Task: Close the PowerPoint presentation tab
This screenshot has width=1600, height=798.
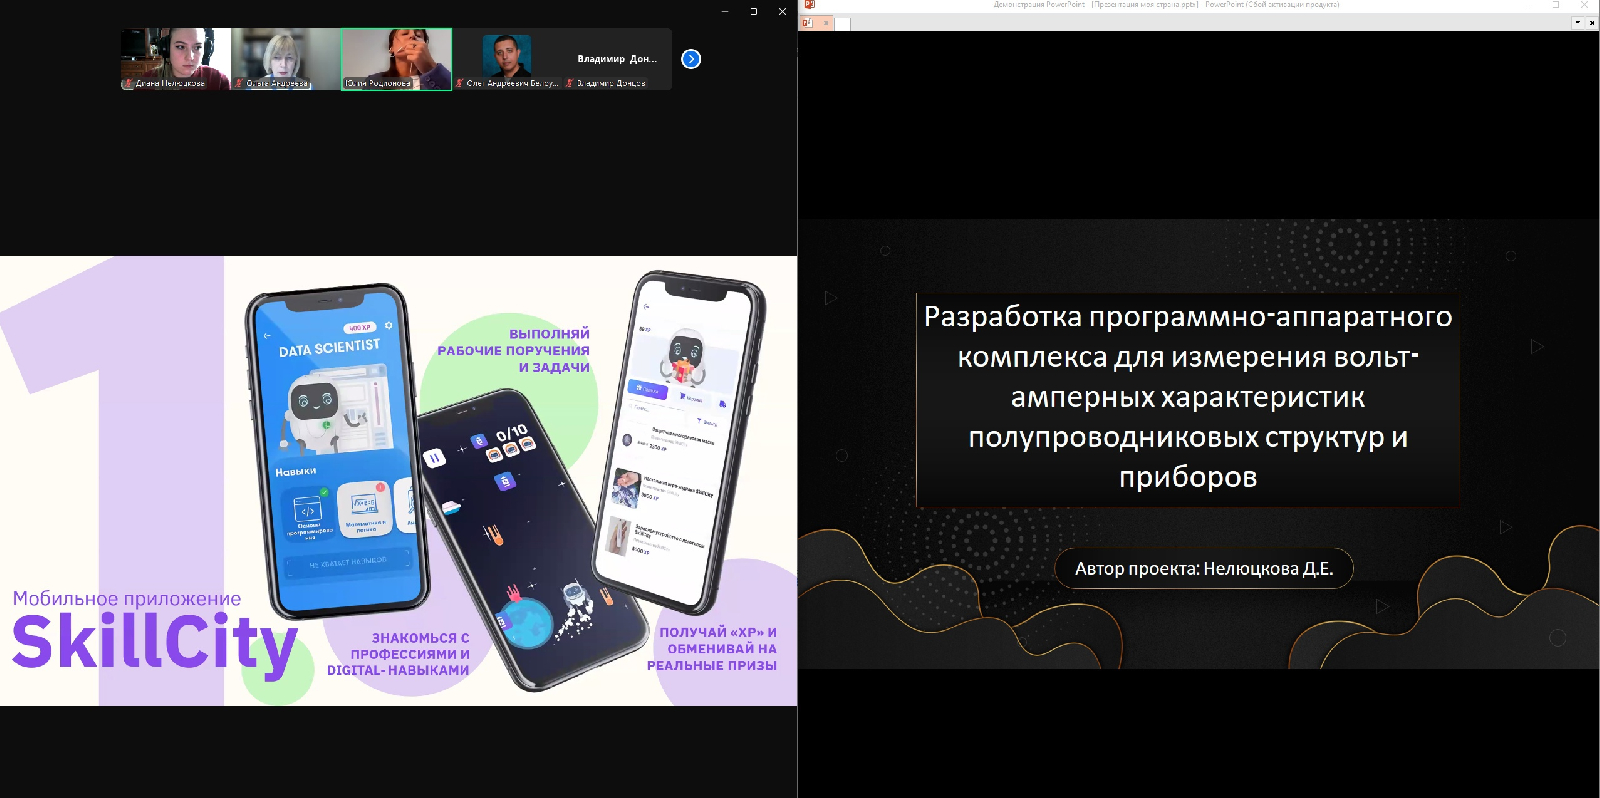Action: coord(826,23)
